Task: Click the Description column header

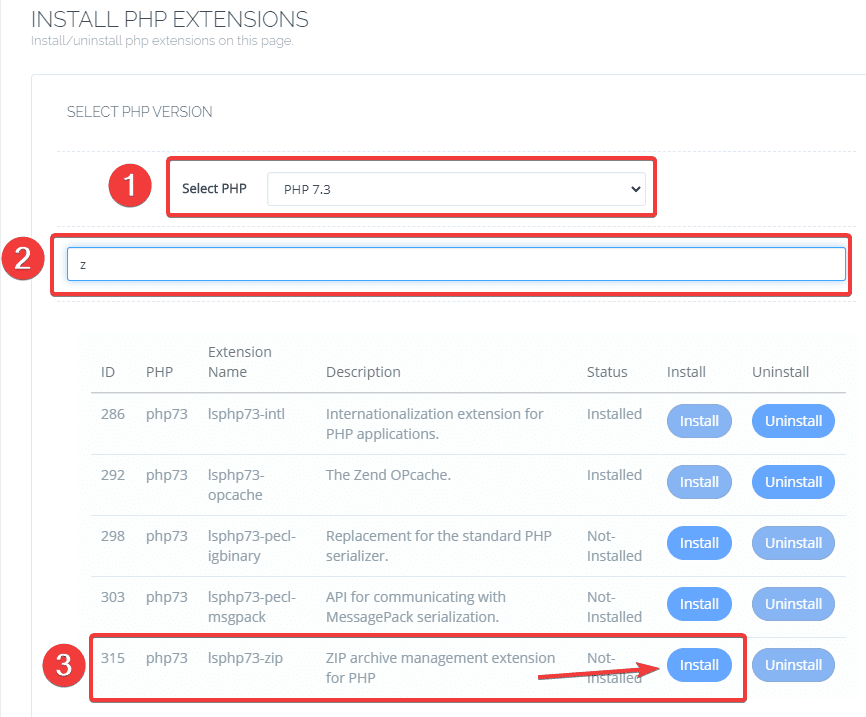Action: point(363,372)
